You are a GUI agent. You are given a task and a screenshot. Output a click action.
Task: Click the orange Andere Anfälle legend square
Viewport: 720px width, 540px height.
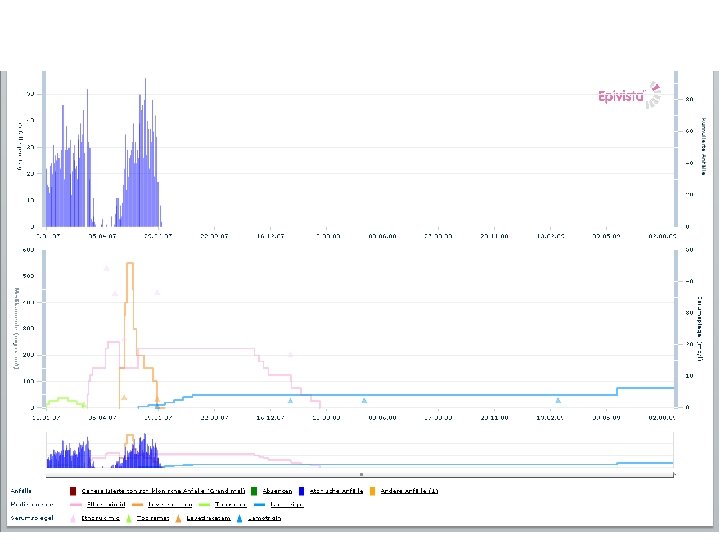tap(372, 491)
